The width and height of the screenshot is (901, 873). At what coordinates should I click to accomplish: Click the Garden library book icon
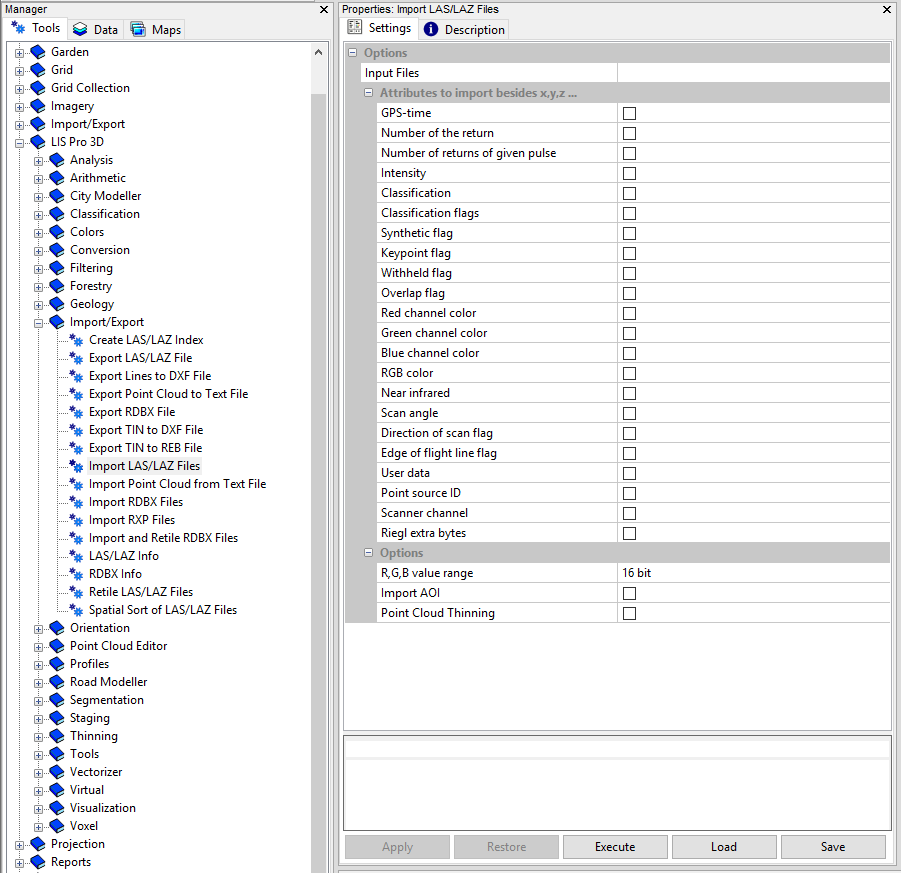tap(38, 52)
